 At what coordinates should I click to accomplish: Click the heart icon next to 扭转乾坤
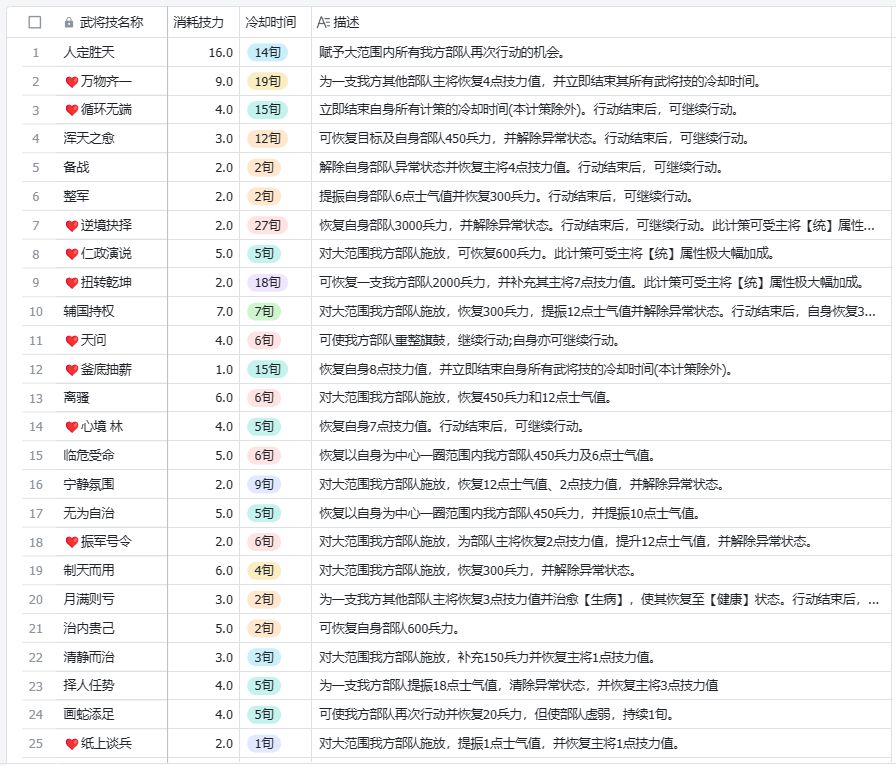pyautogui.click(x=71, y=283)
